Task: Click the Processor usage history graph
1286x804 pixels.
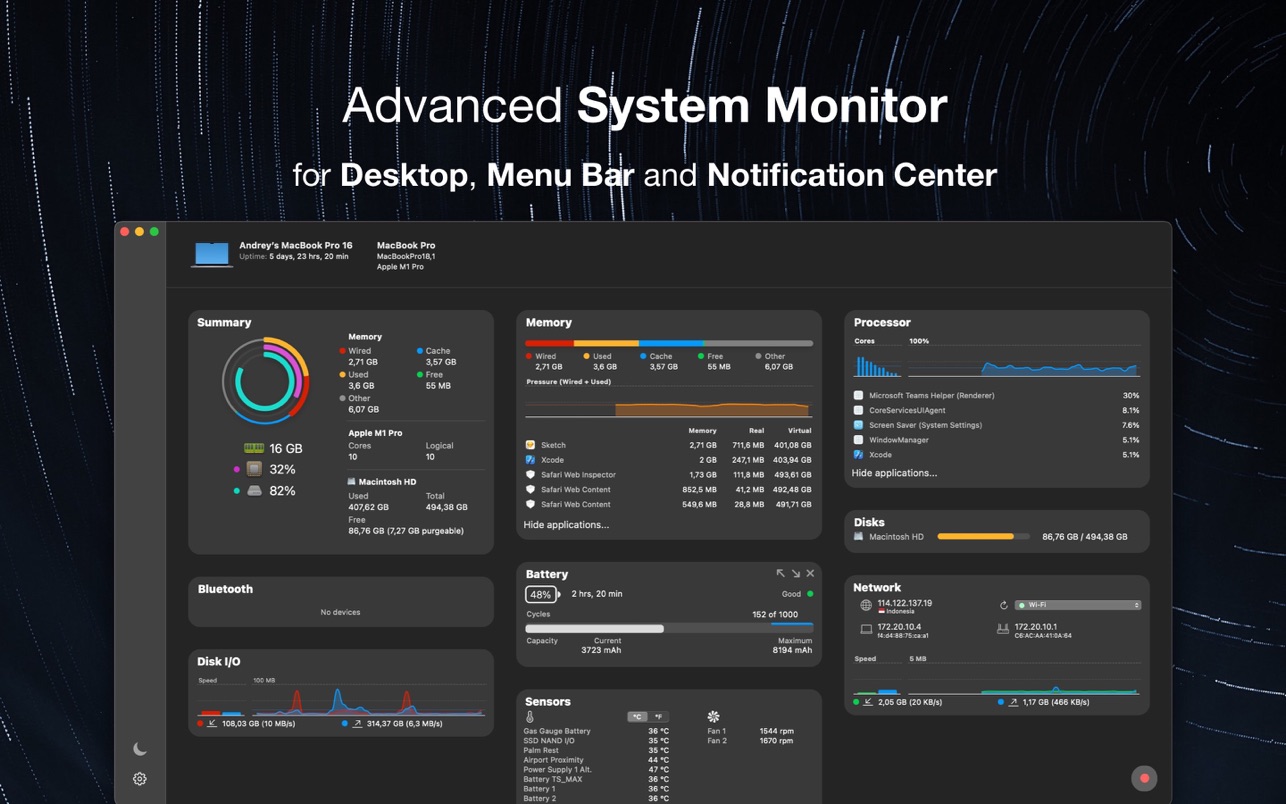Action: pos(1022,362)
